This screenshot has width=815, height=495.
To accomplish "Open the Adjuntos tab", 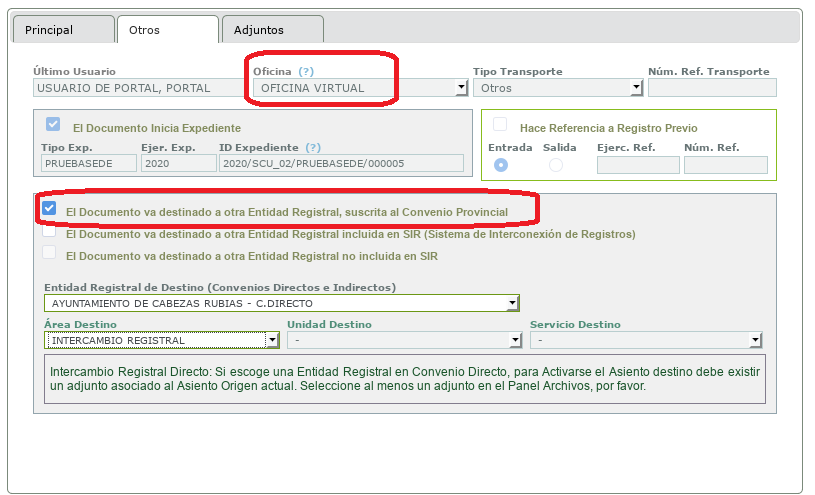I will pos(273,30).
